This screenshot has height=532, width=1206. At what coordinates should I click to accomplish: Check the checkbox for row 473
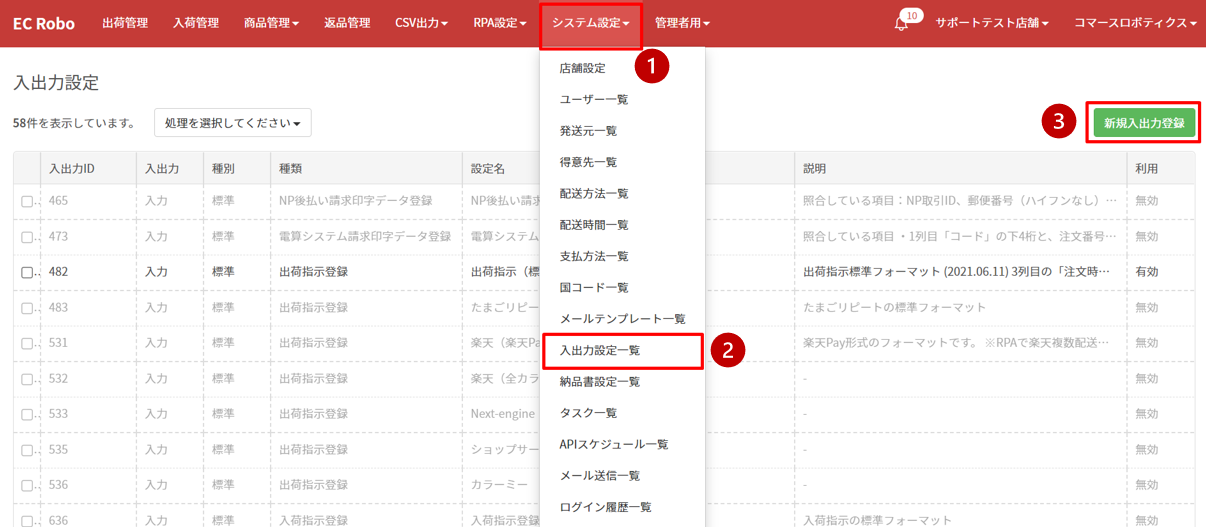coord(27,237)
